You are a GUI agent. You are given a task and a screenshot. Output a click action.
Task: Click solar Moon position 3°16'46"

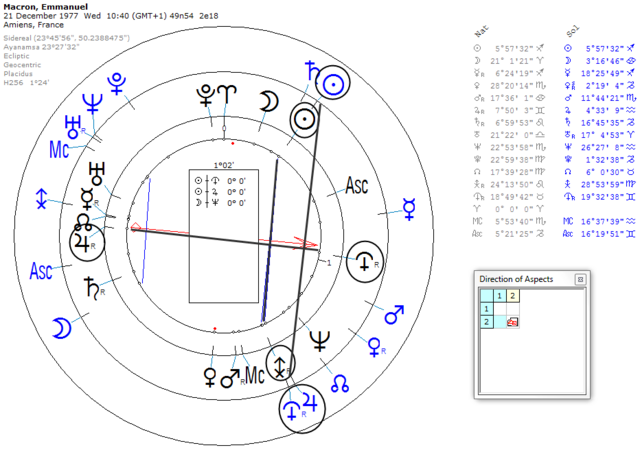(605, 61)
